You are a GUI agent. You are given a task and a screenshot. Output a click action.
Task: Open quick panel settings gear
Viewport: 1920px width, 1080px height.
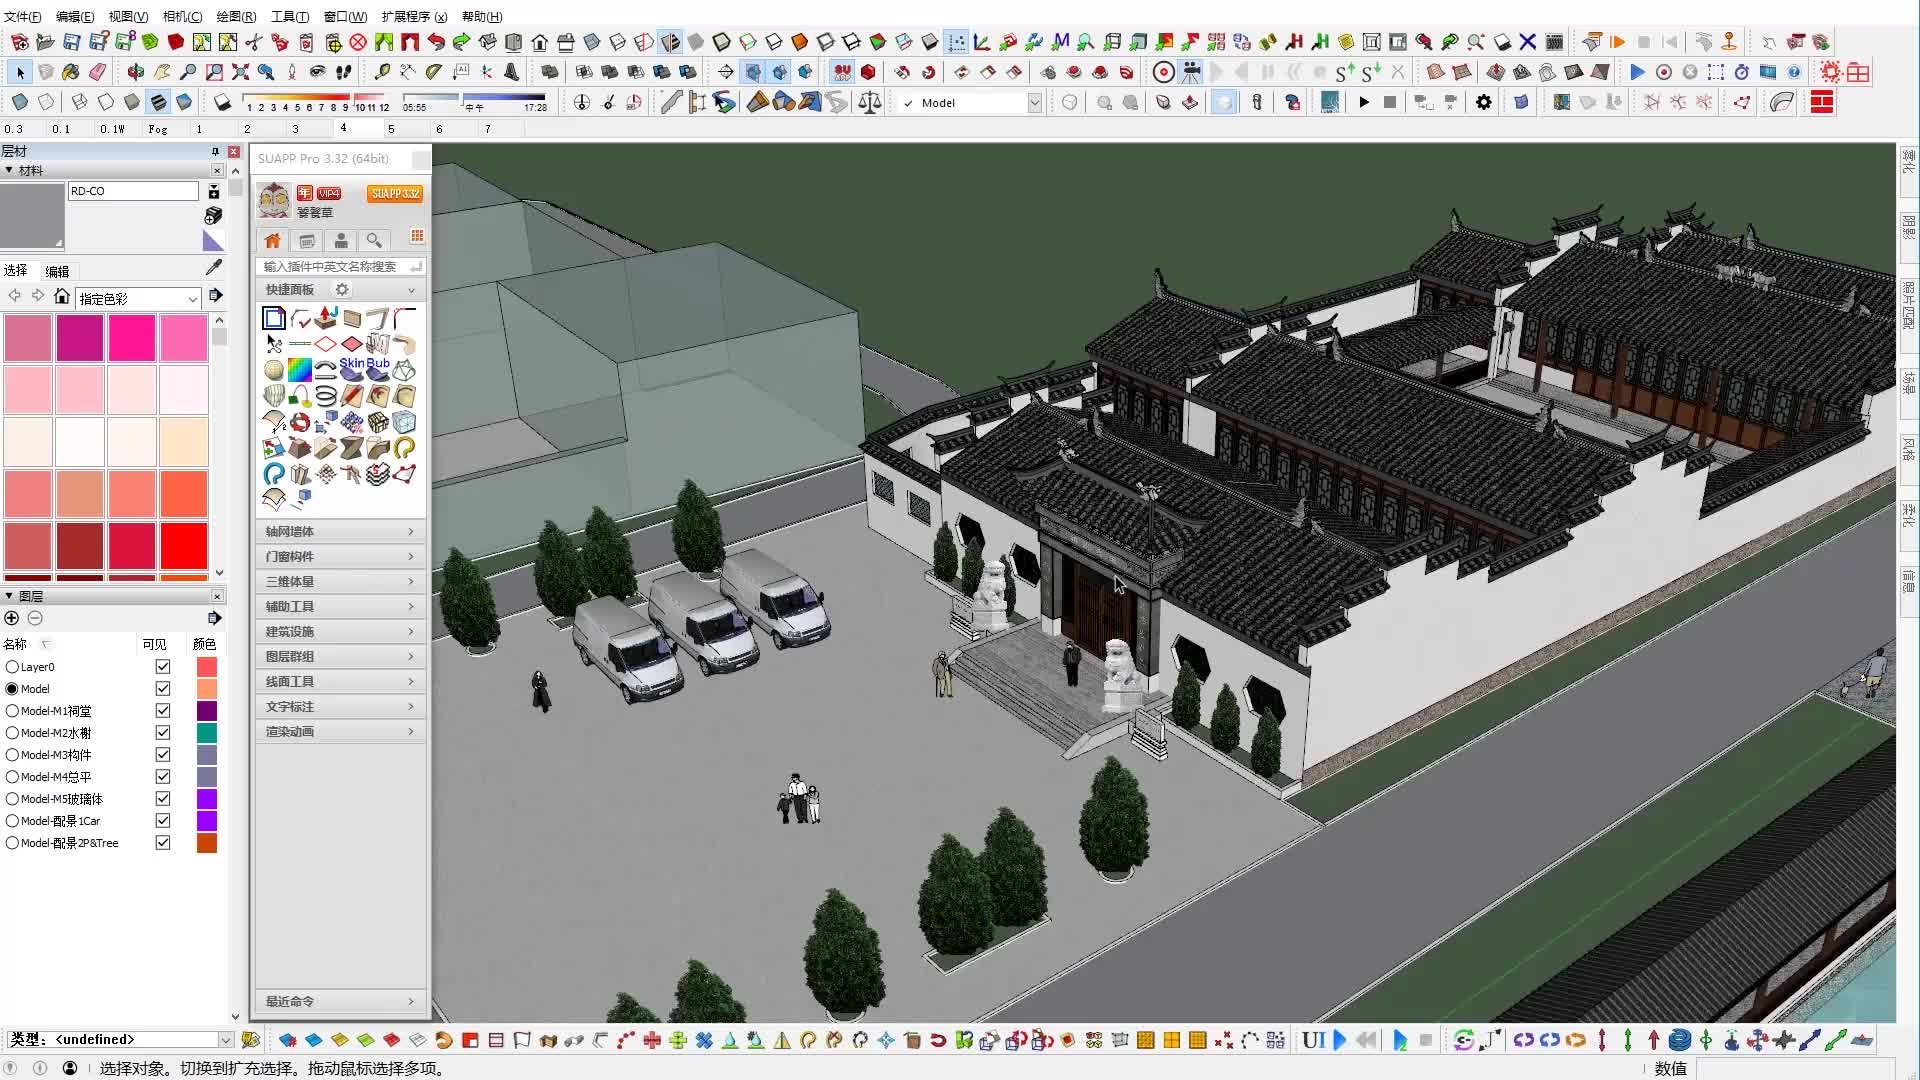[x=342, y=289]
